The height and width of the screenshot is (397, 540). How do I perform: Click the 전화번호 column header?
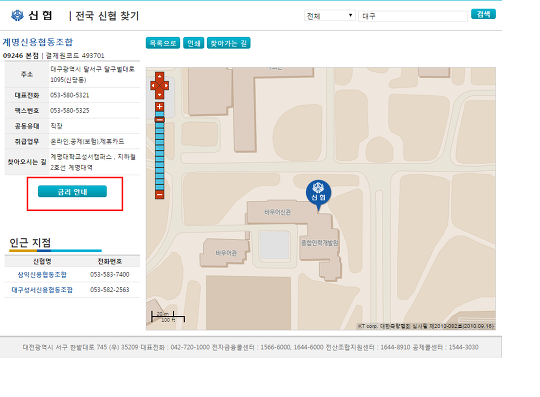110,261
